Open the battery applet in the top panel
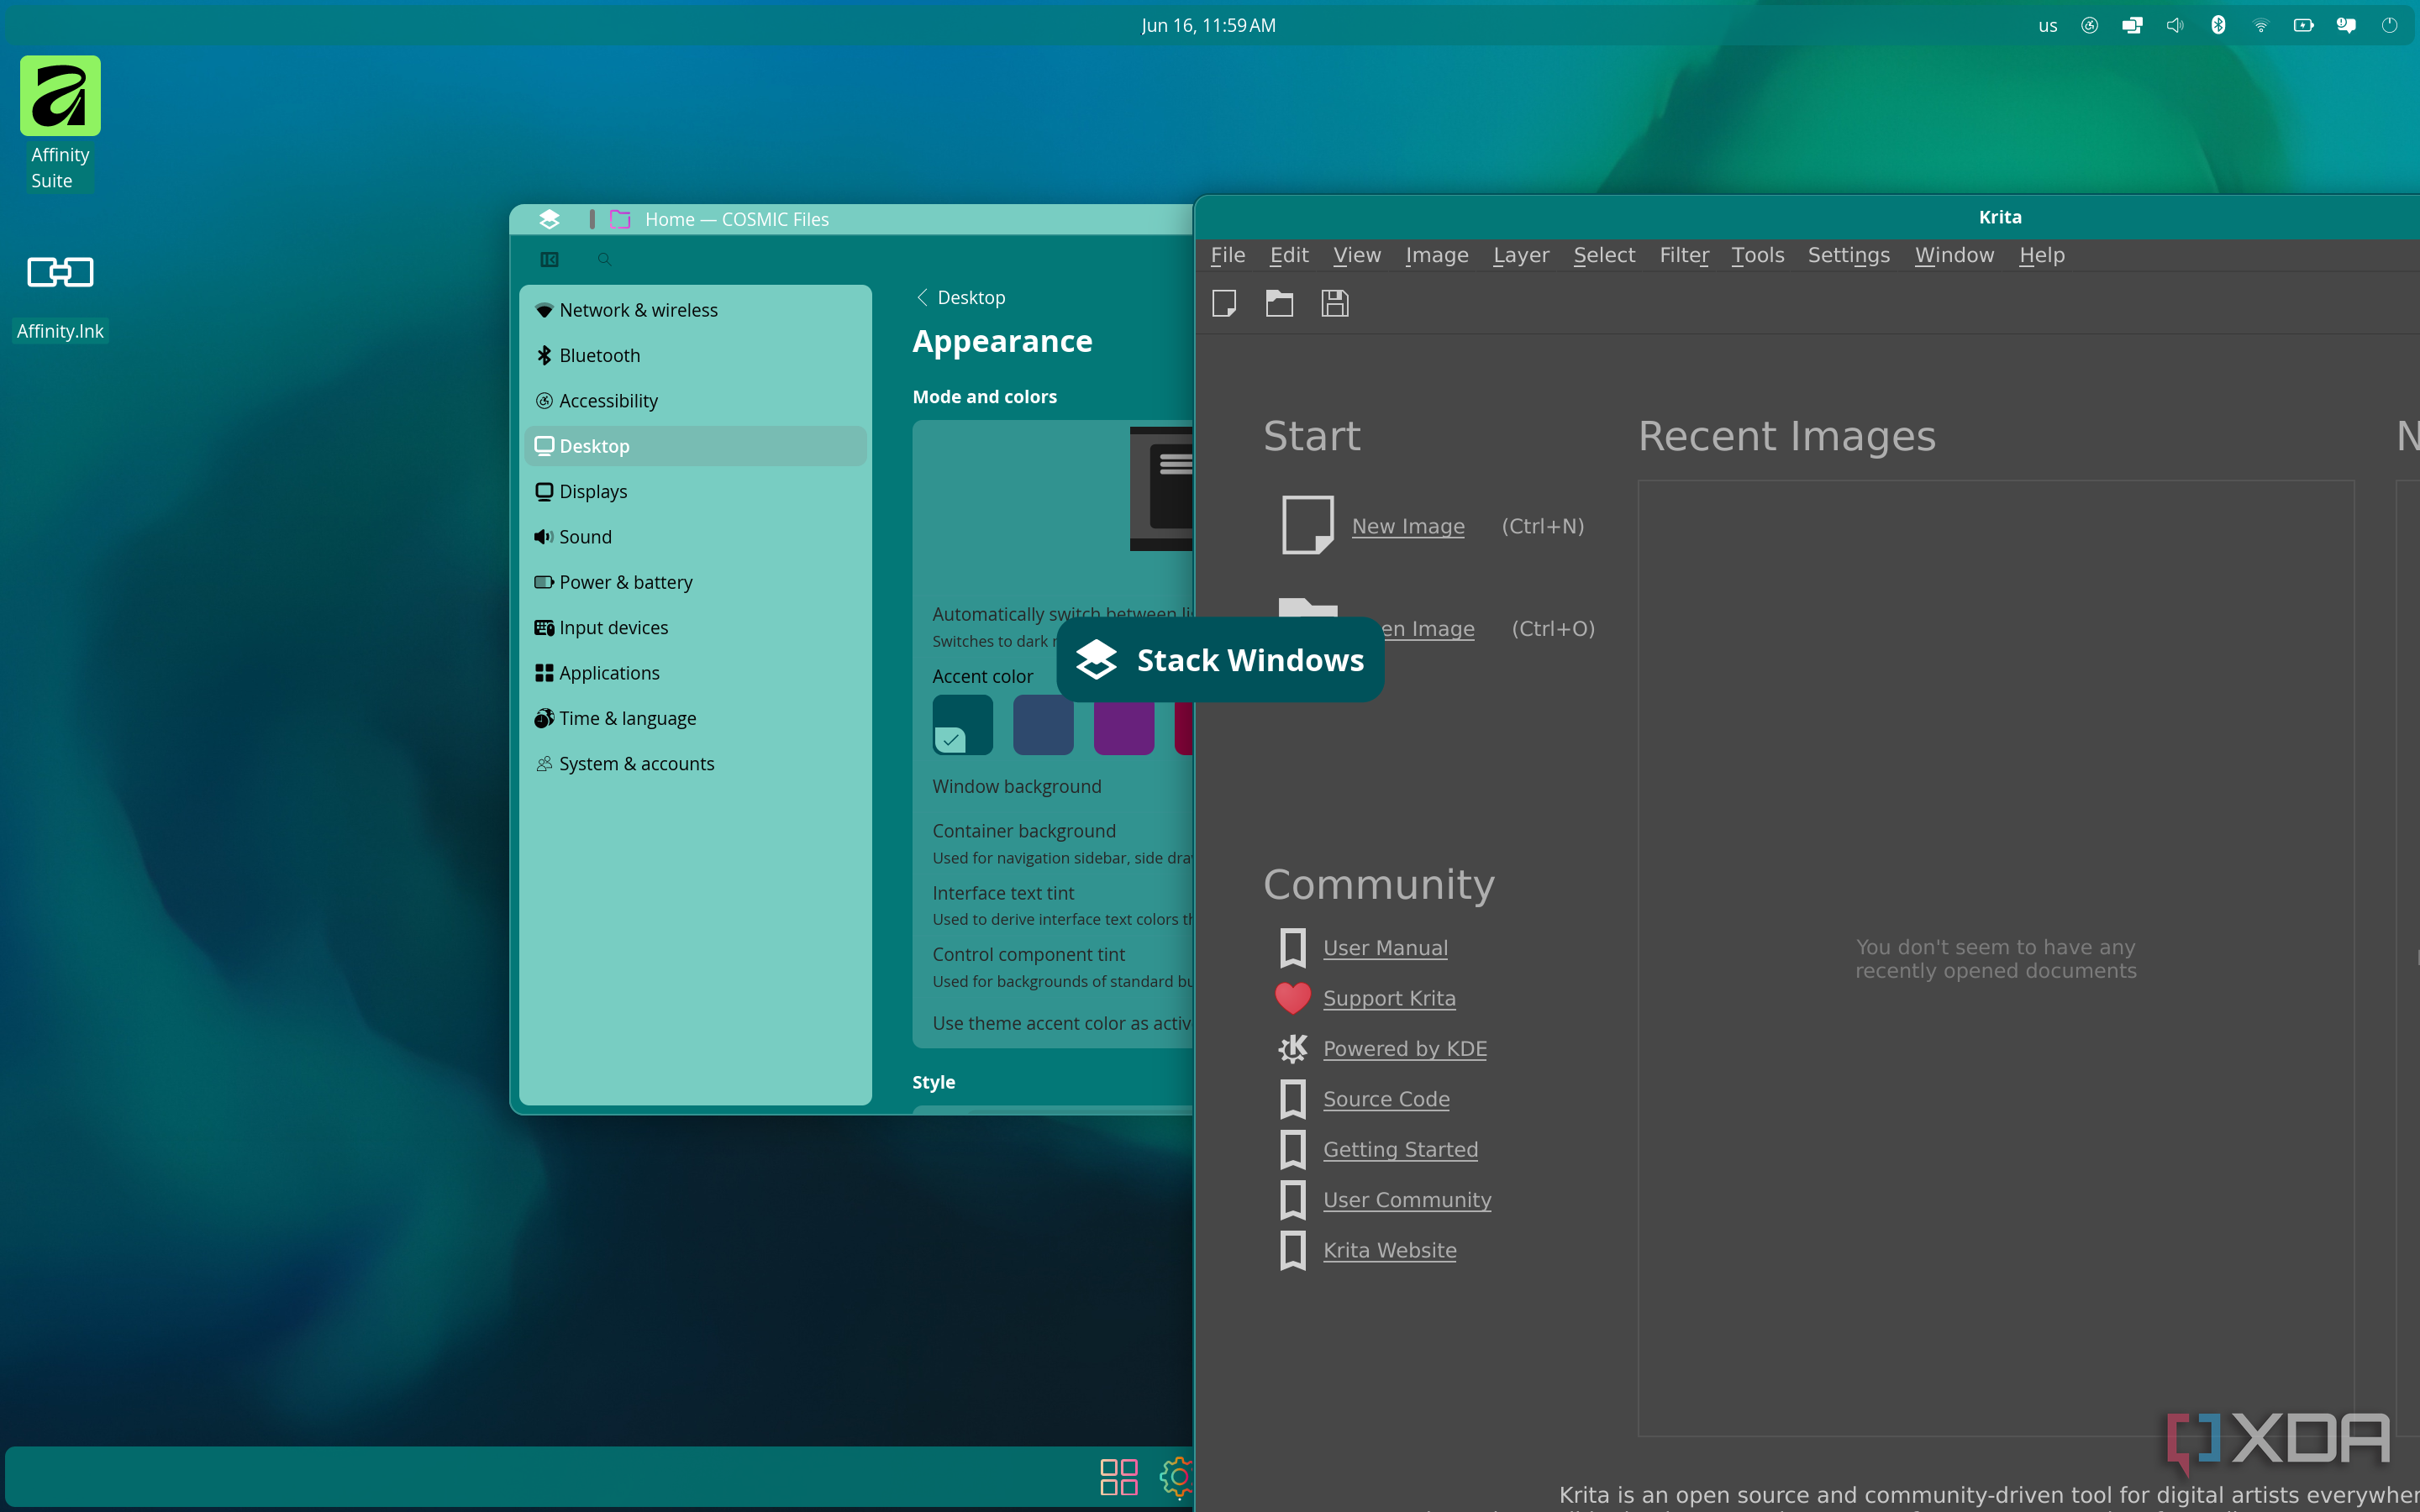Image resolution: width=2420 pixels, height=1512 pixels. click(x=2304, y=26)
